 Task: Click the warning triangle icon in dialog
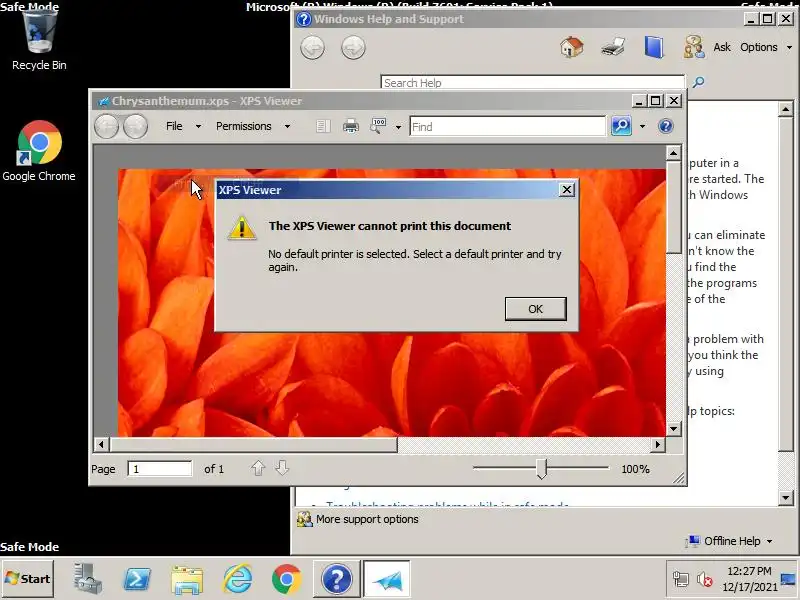coord(241,228)
